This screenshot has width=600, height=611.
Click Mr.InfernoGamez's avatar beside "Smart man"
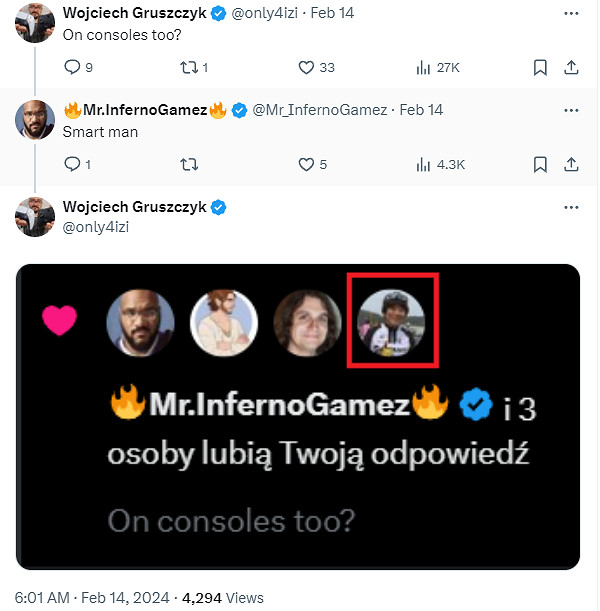pyautogui.click(x=35, y=120)
